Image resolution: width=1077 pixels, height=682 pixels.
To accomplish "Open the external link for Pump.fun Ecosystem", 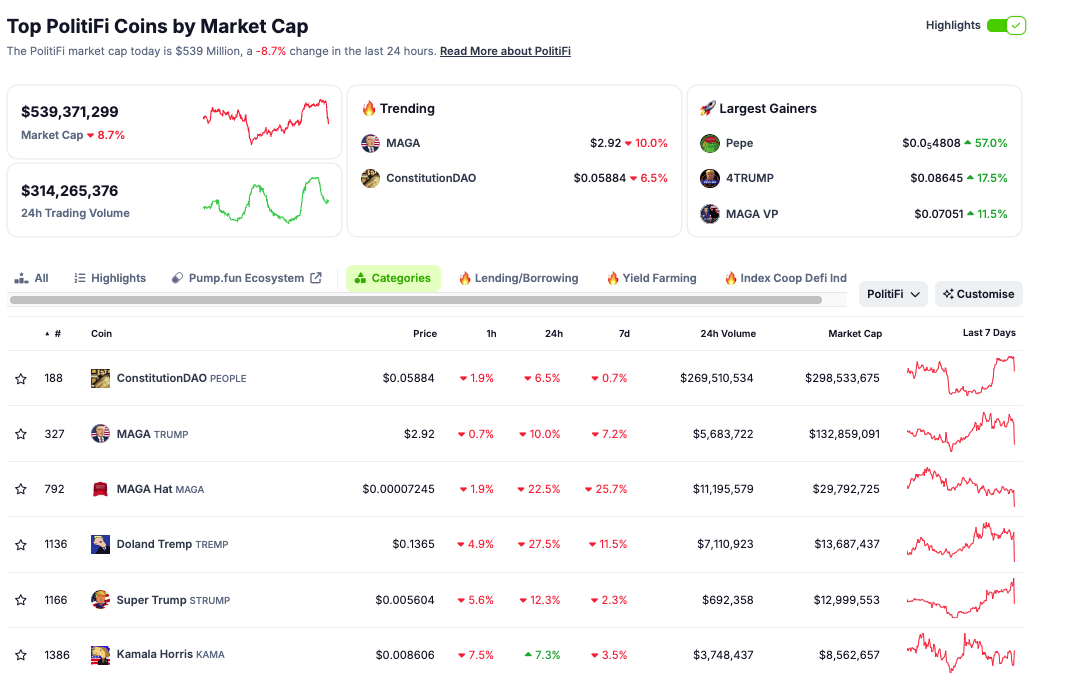I will [x=316, y=277].
